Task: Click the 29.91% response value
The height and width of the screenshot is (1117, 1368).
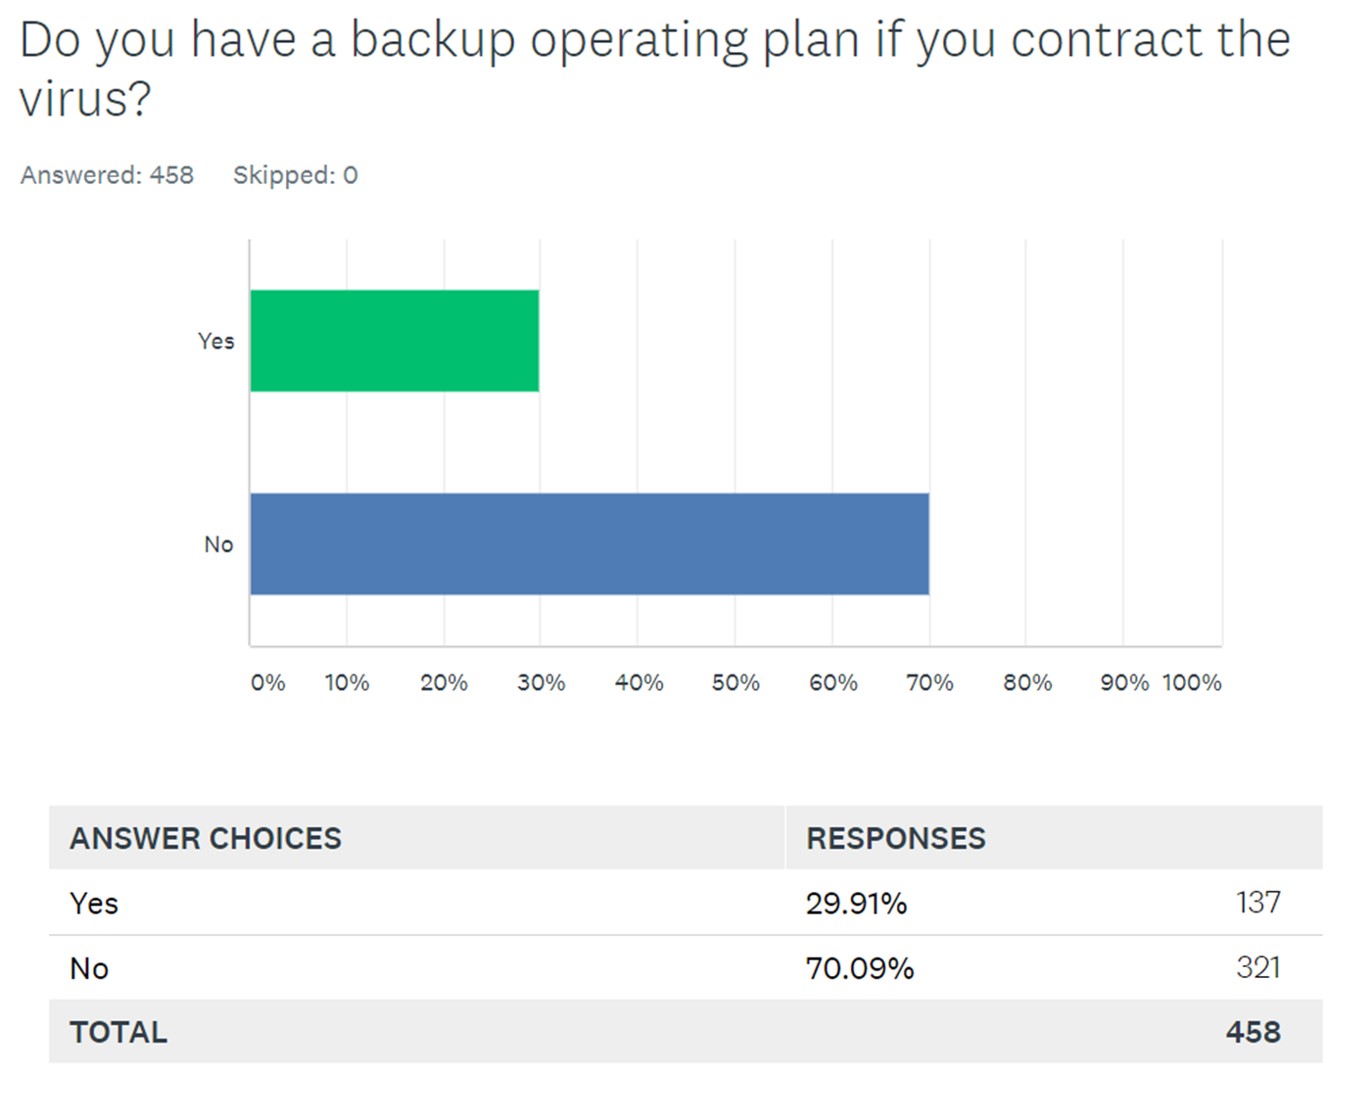Action: coord(856,903)
